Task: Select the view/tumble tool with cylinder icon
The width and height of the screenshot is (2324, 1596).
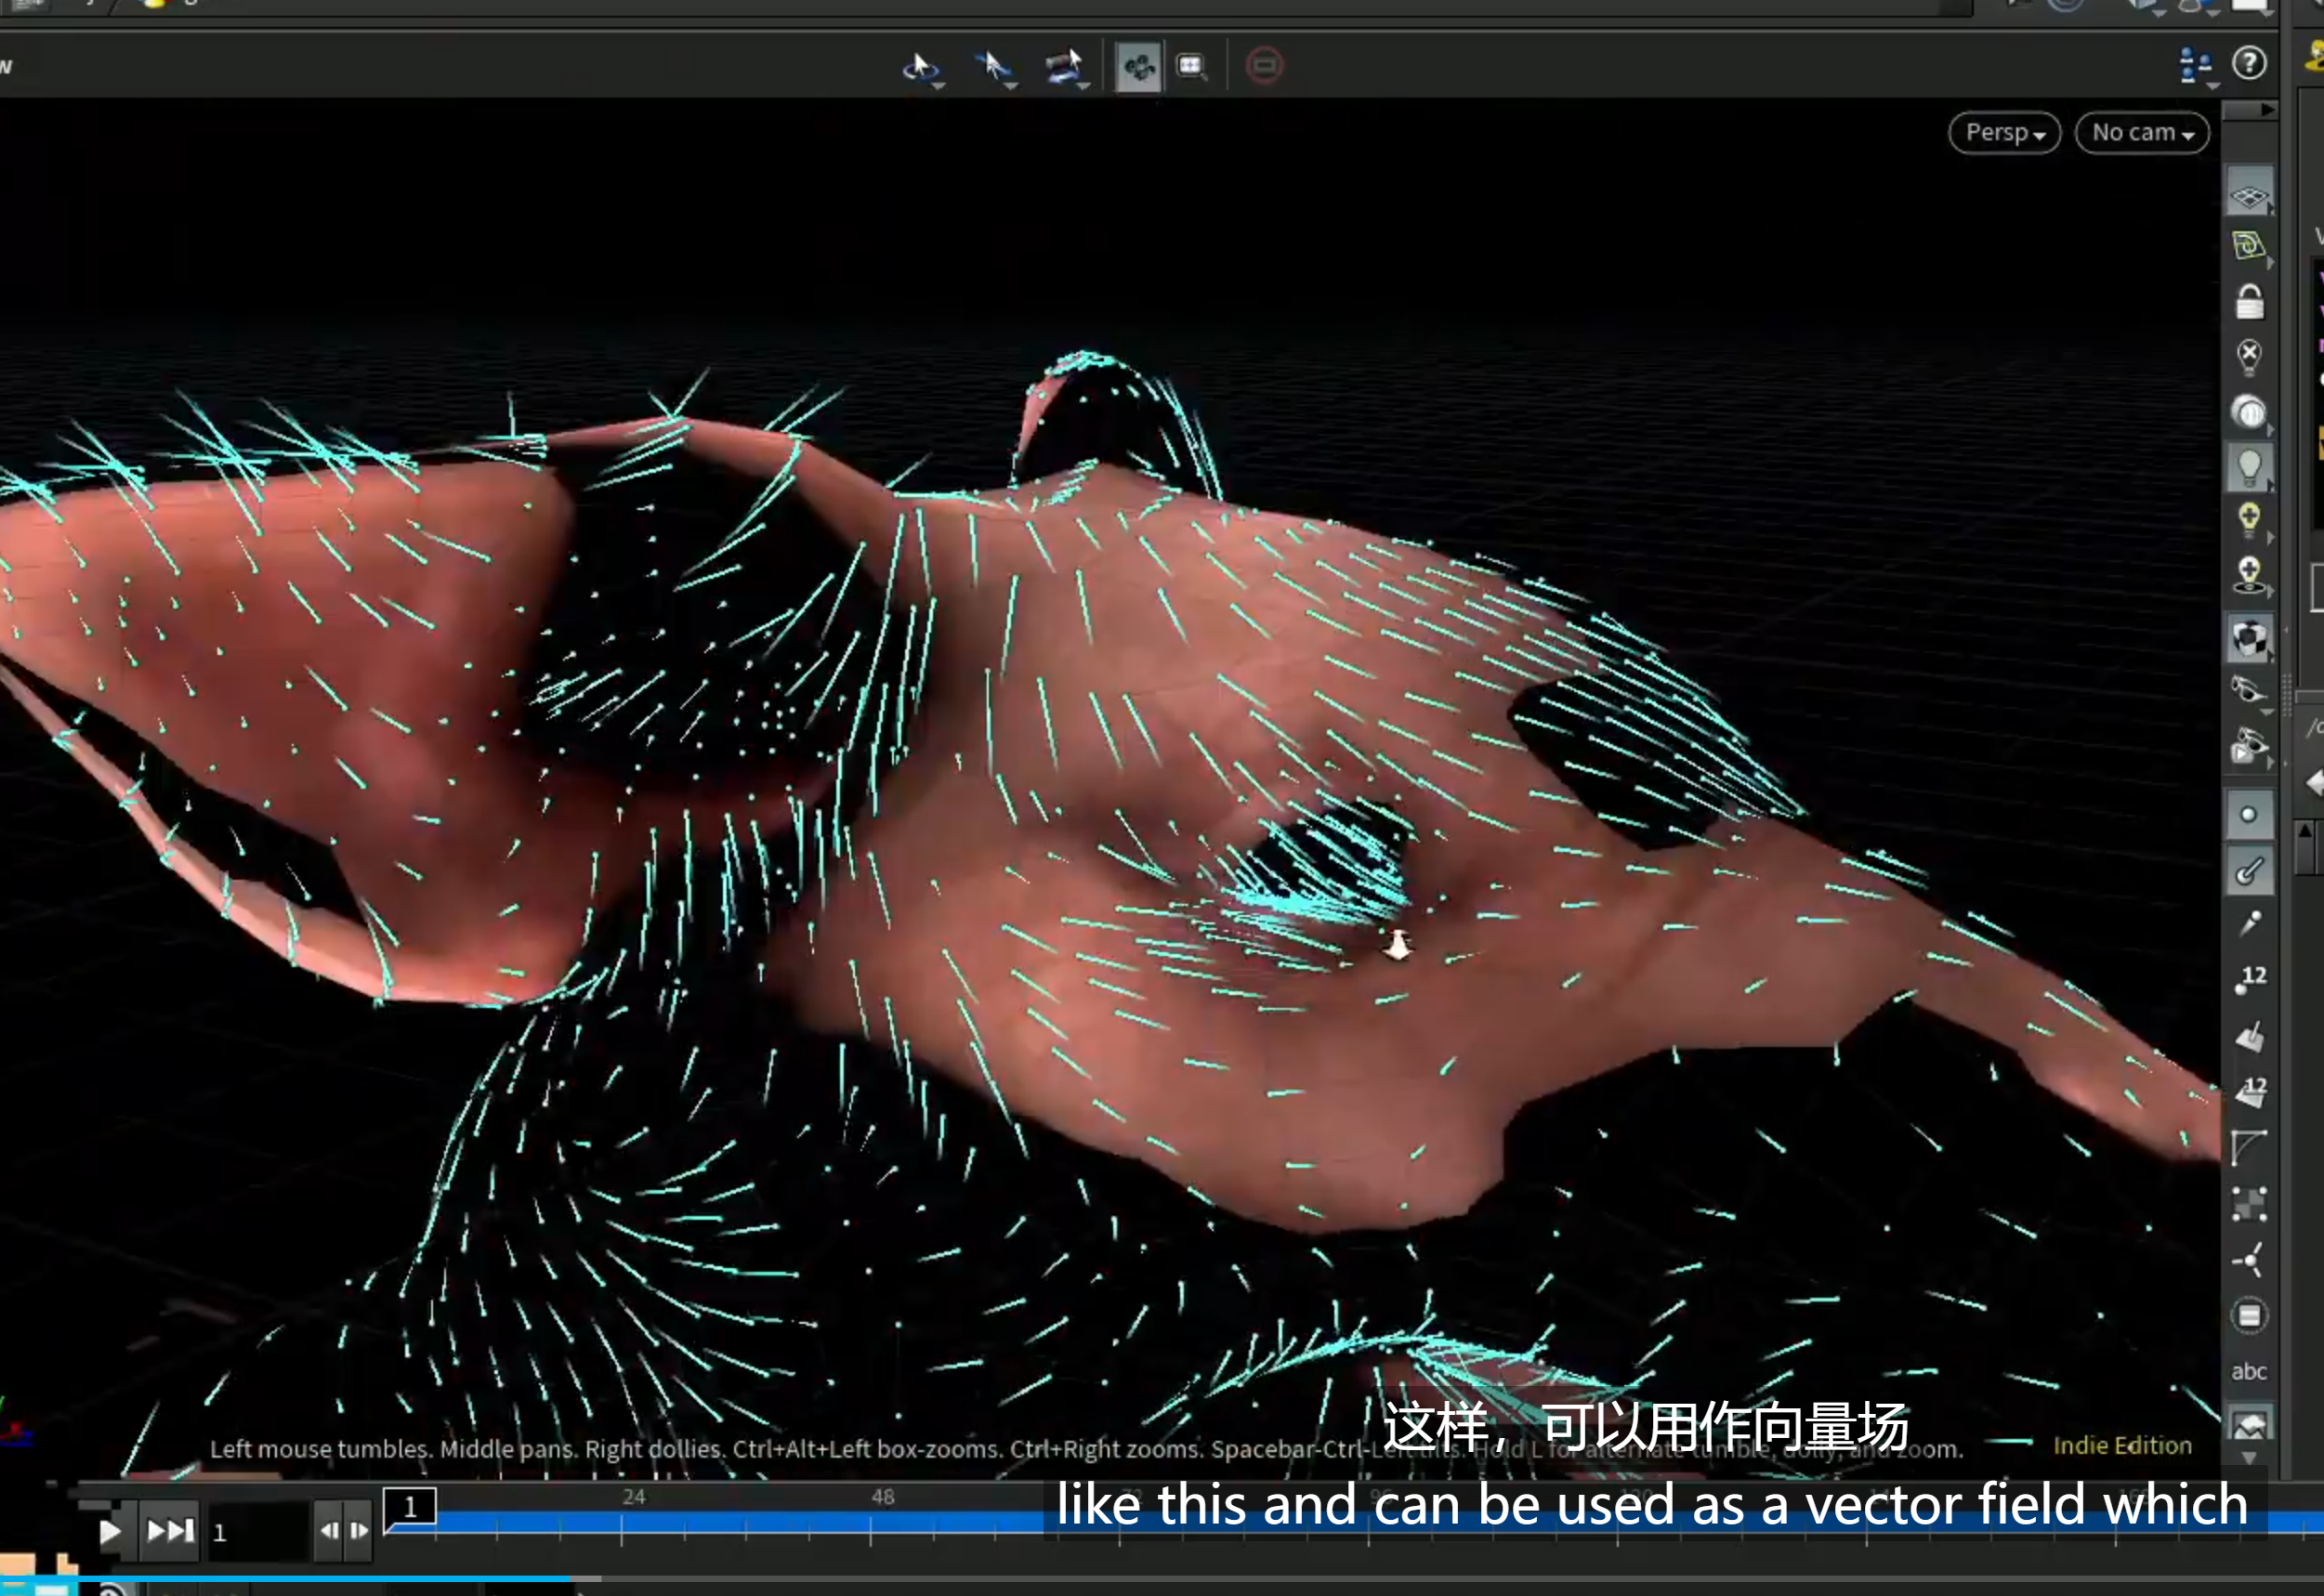Action: pos(1065,67)
